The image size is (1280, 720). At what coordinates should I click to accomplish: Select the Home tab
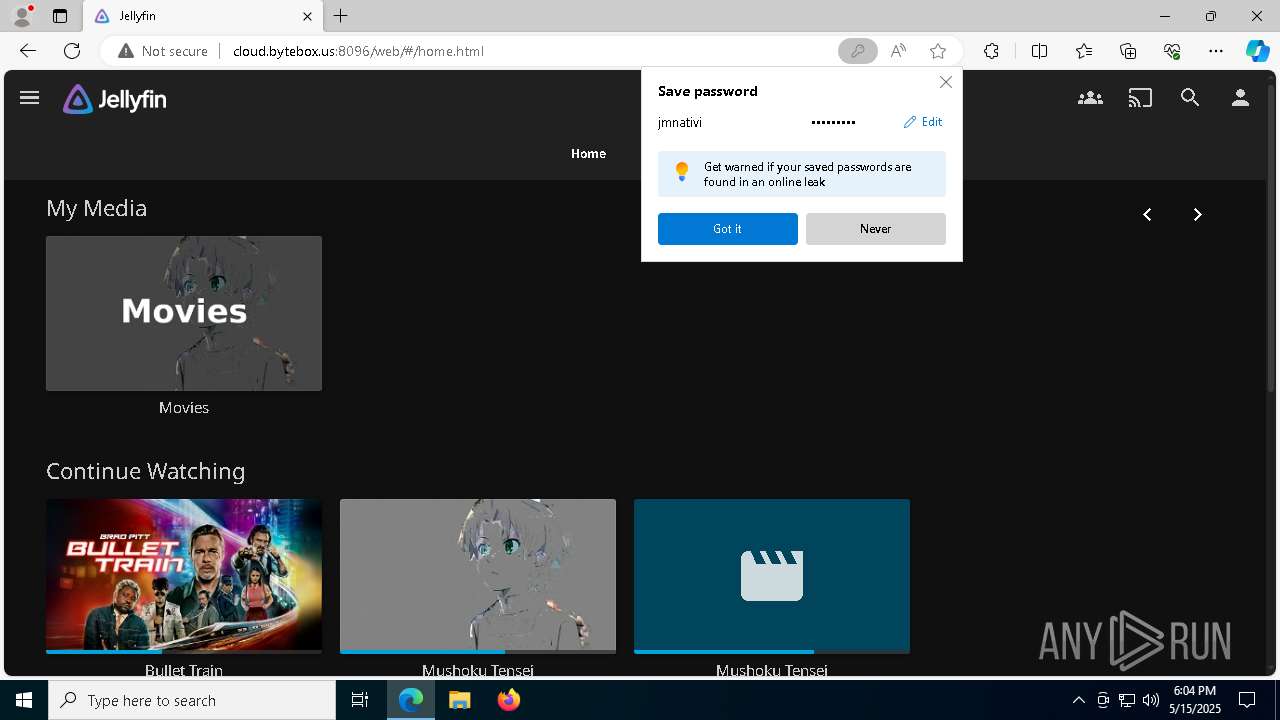(x=588, y=153)
